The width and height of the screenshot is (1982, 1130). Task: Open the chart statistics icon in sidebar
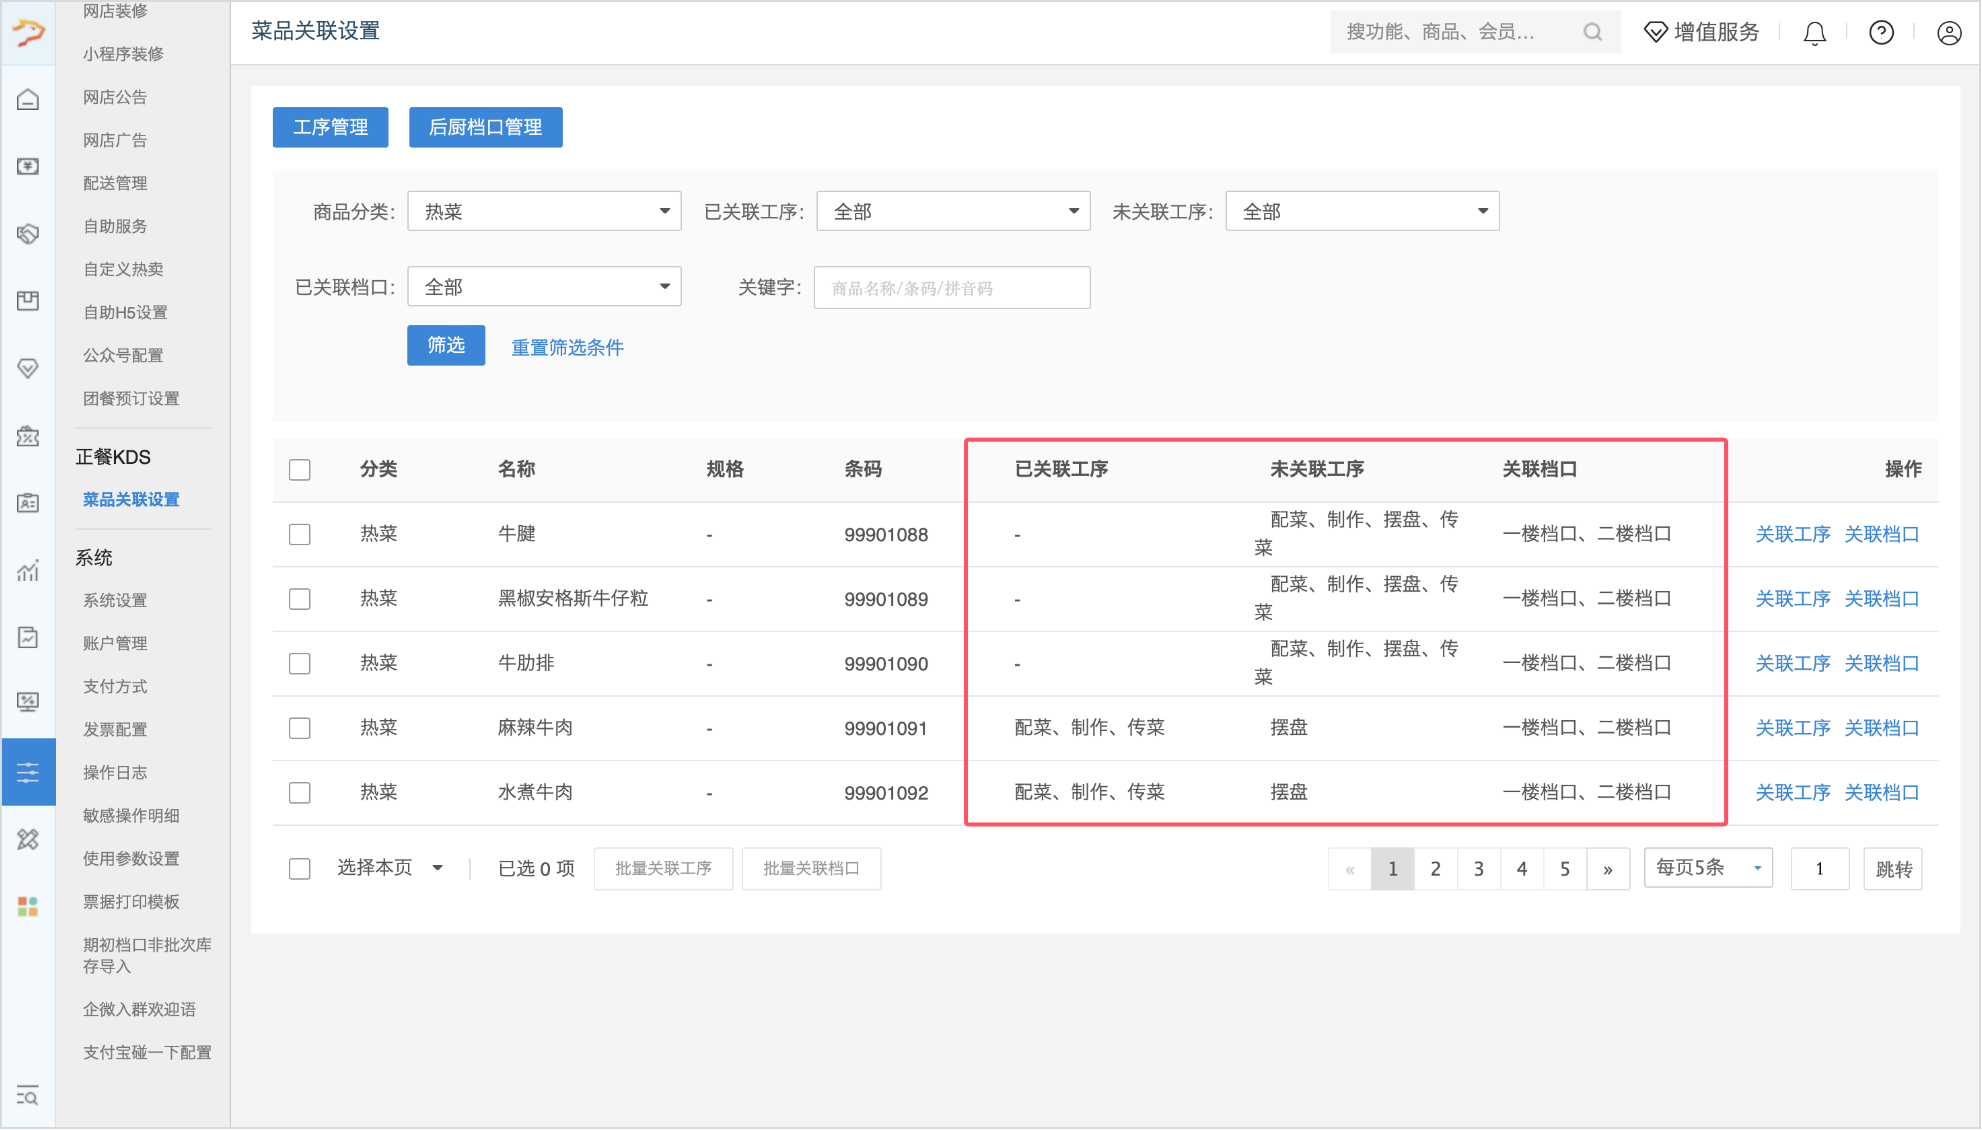pyautogui.click(x=28, y=570)
